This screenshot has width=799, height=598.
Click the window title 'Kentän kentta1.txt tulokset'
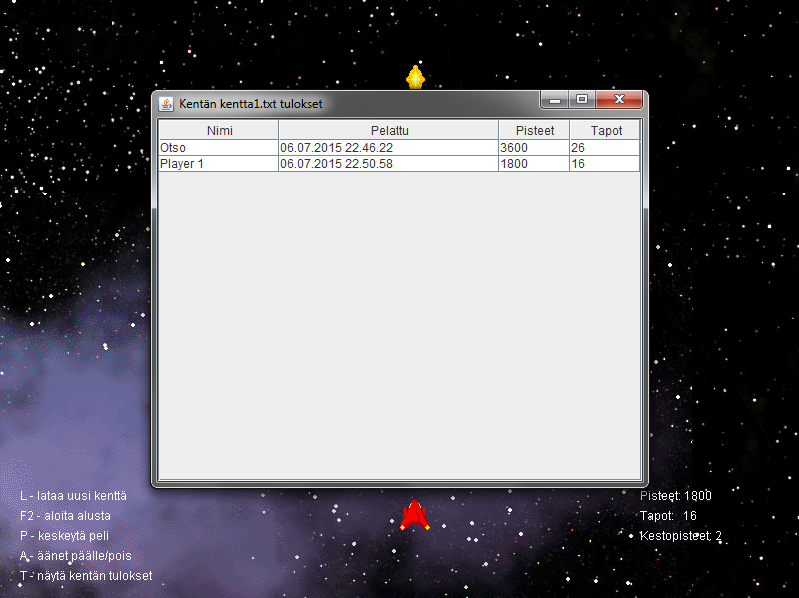251,104
